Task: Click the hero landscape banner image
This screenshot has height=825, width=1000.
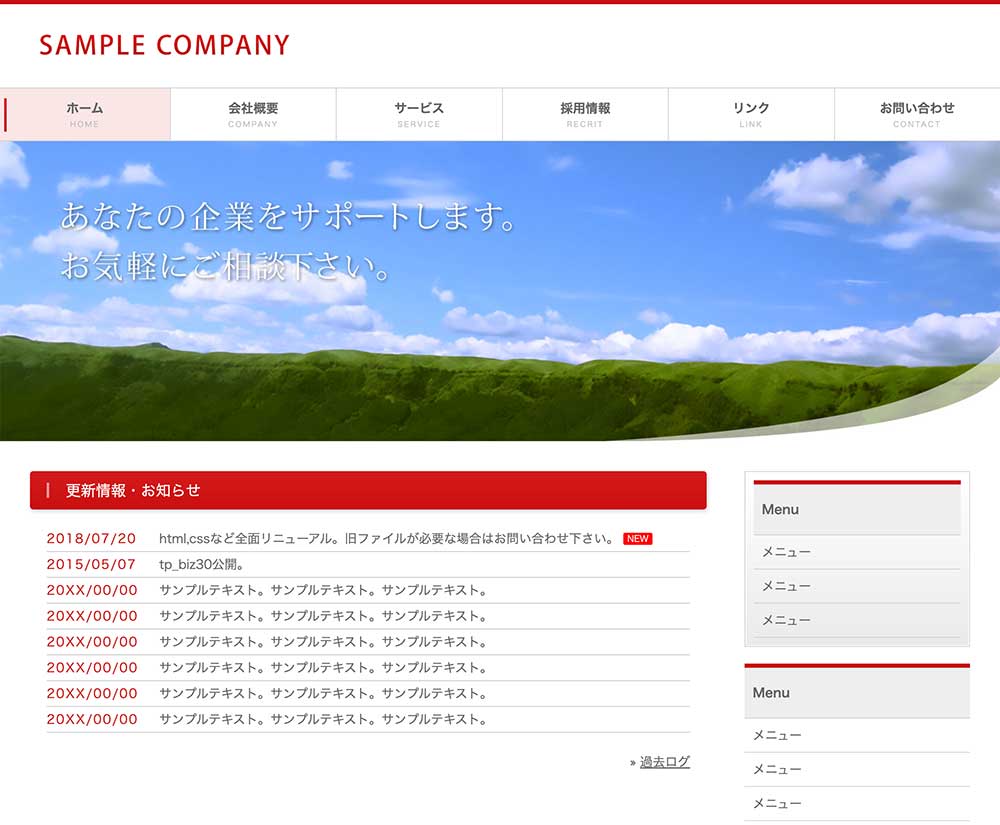Action: 500,291
